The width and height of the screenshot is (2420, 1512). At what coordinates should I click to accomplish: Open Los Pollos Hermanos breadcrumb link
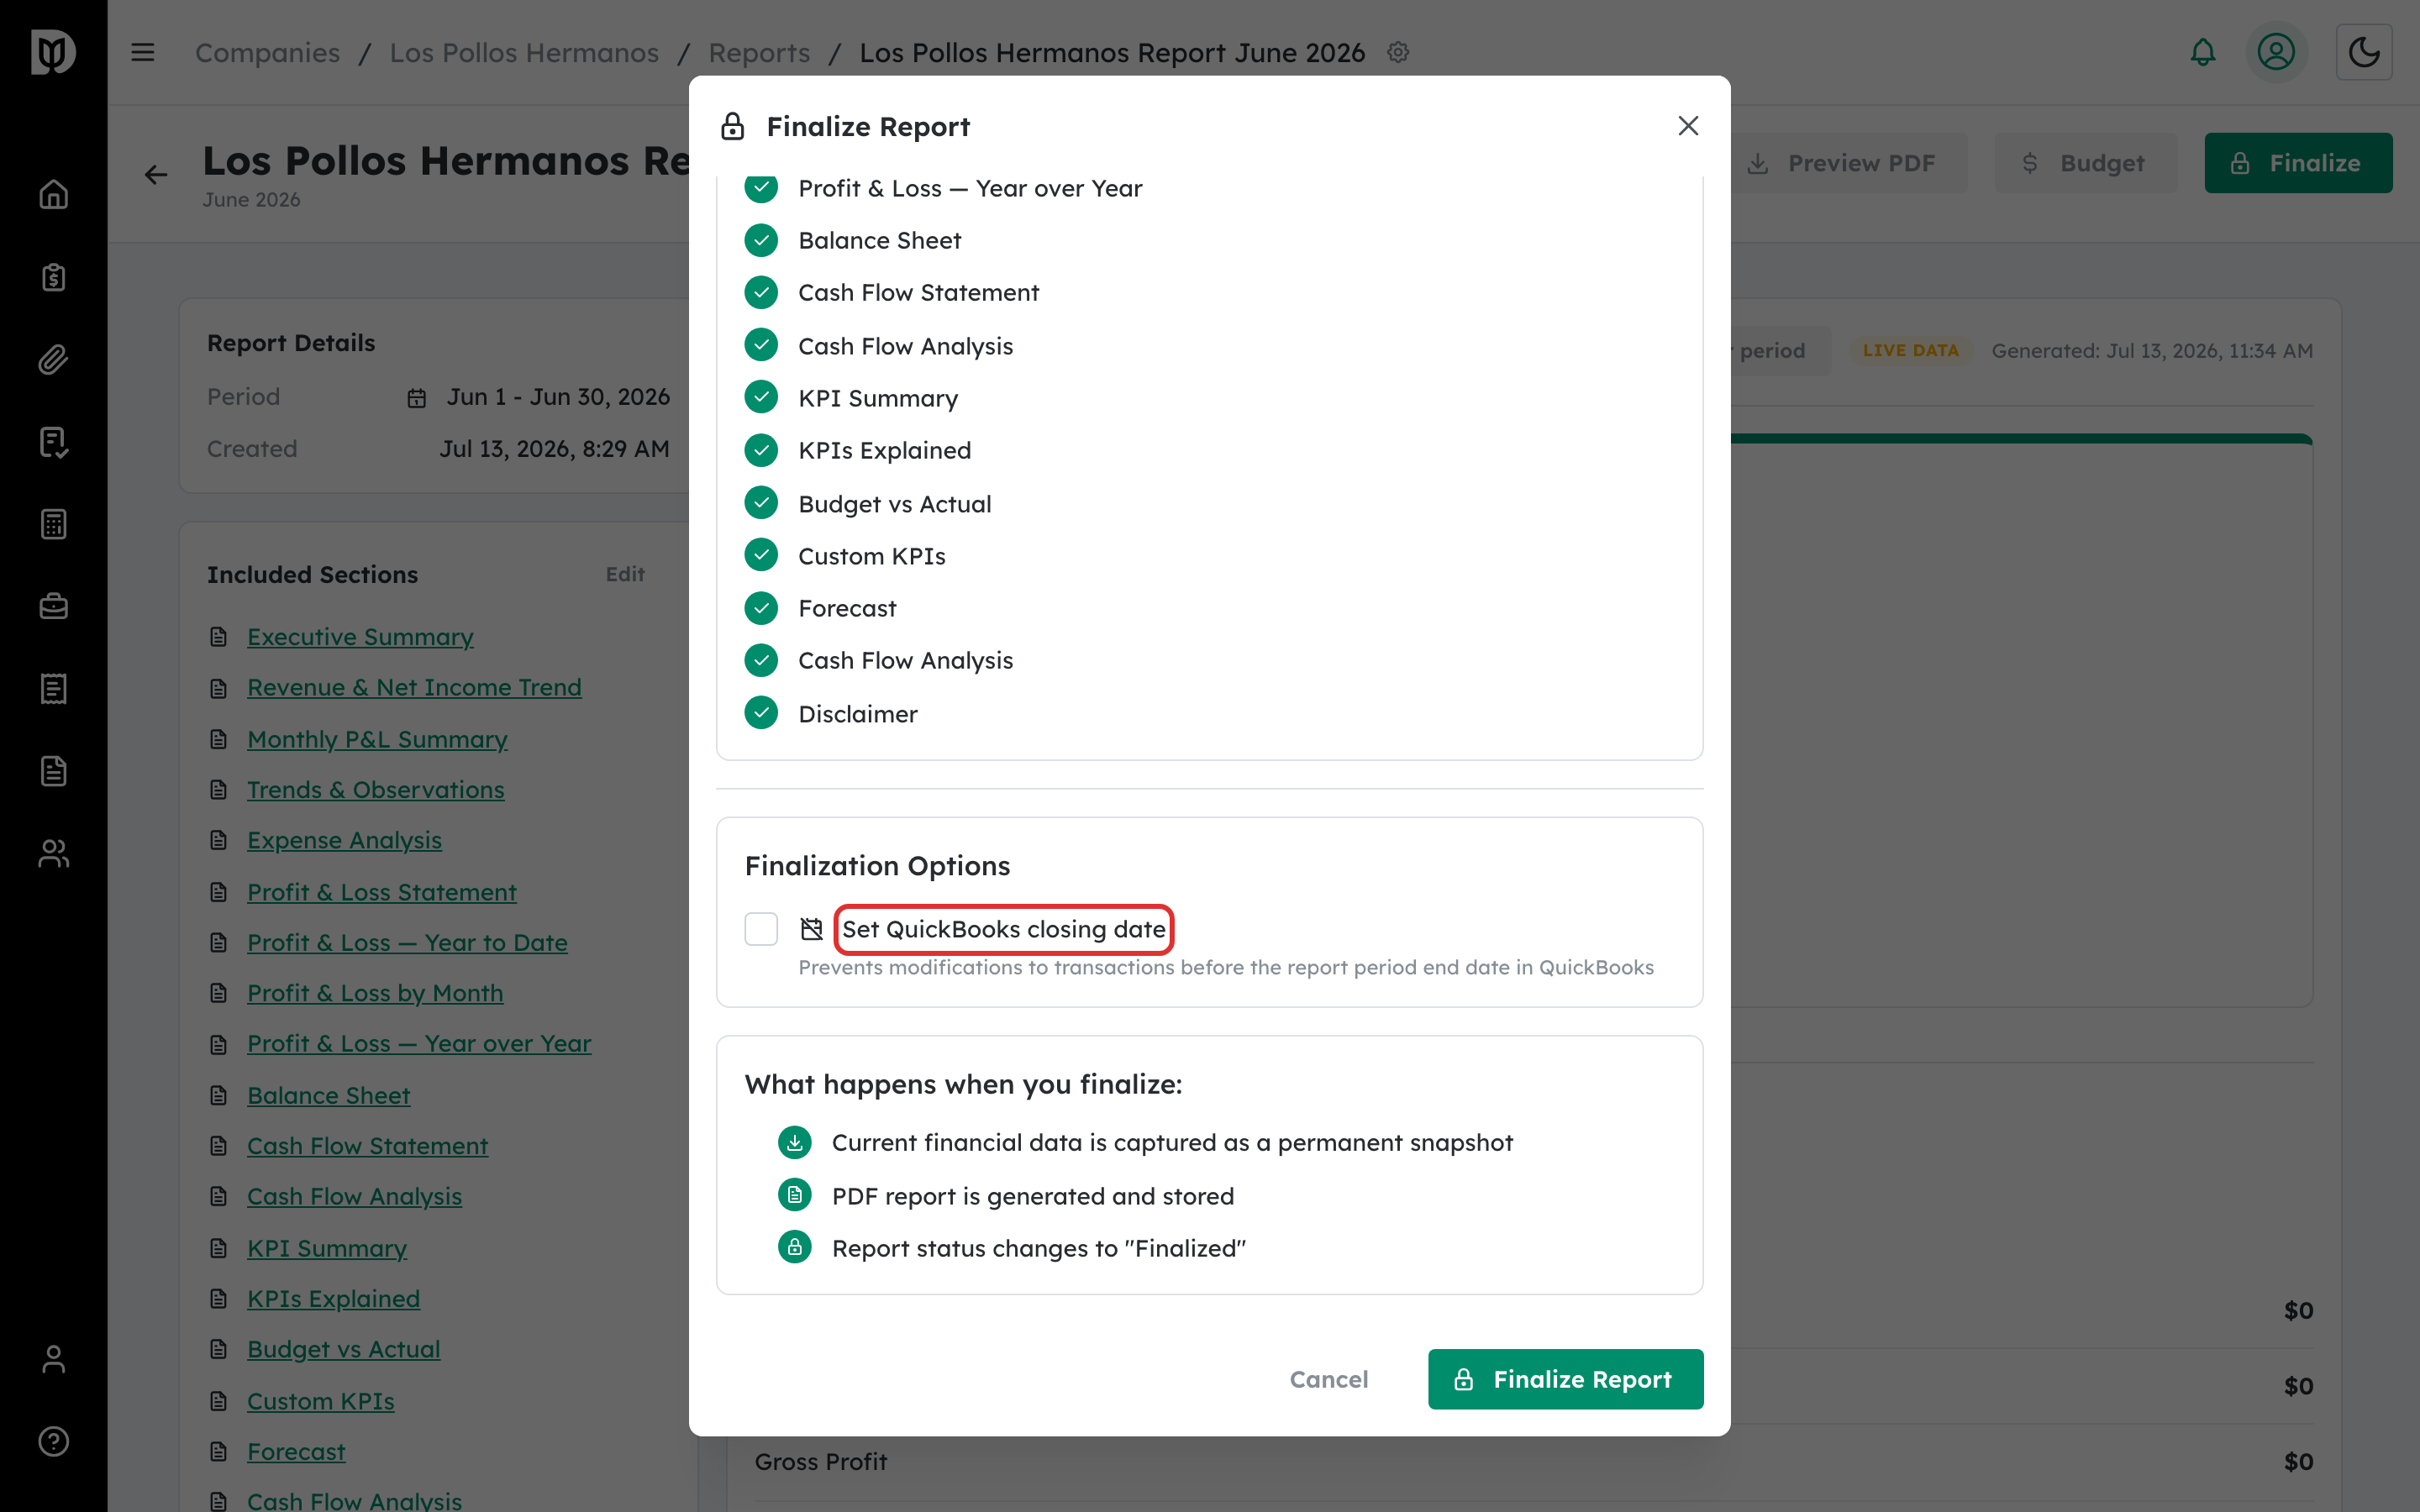point(524,52)
